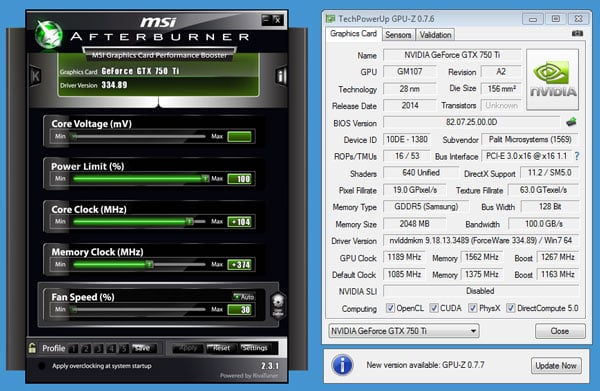600x391 pixels.
Task: Click the Fan Speed slider track
Action: (139, 309)
